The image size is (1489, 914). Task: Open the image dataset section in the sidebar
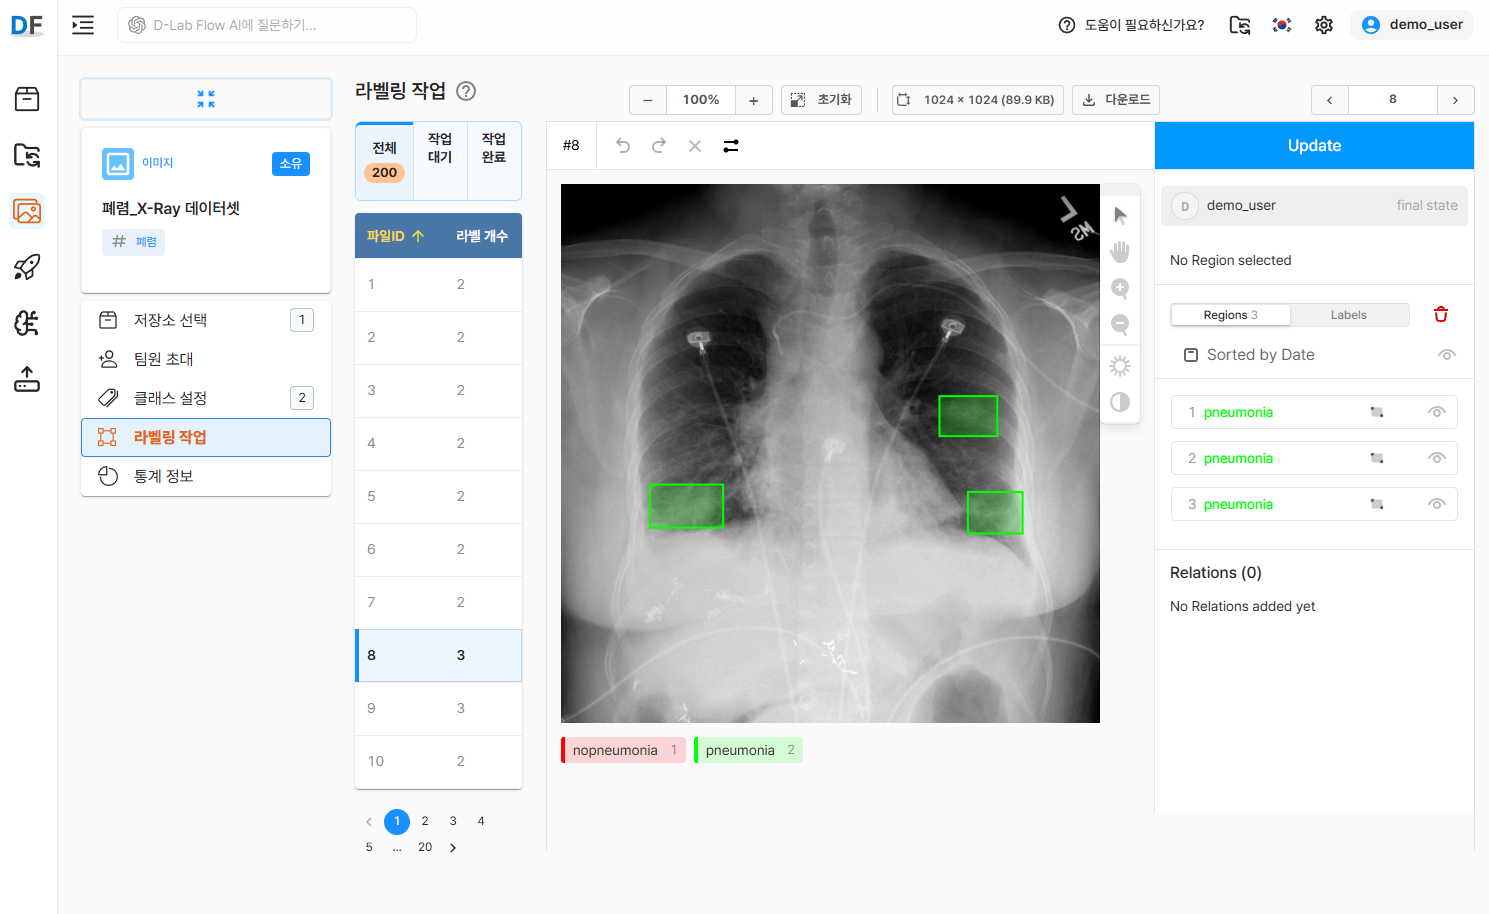26,211
